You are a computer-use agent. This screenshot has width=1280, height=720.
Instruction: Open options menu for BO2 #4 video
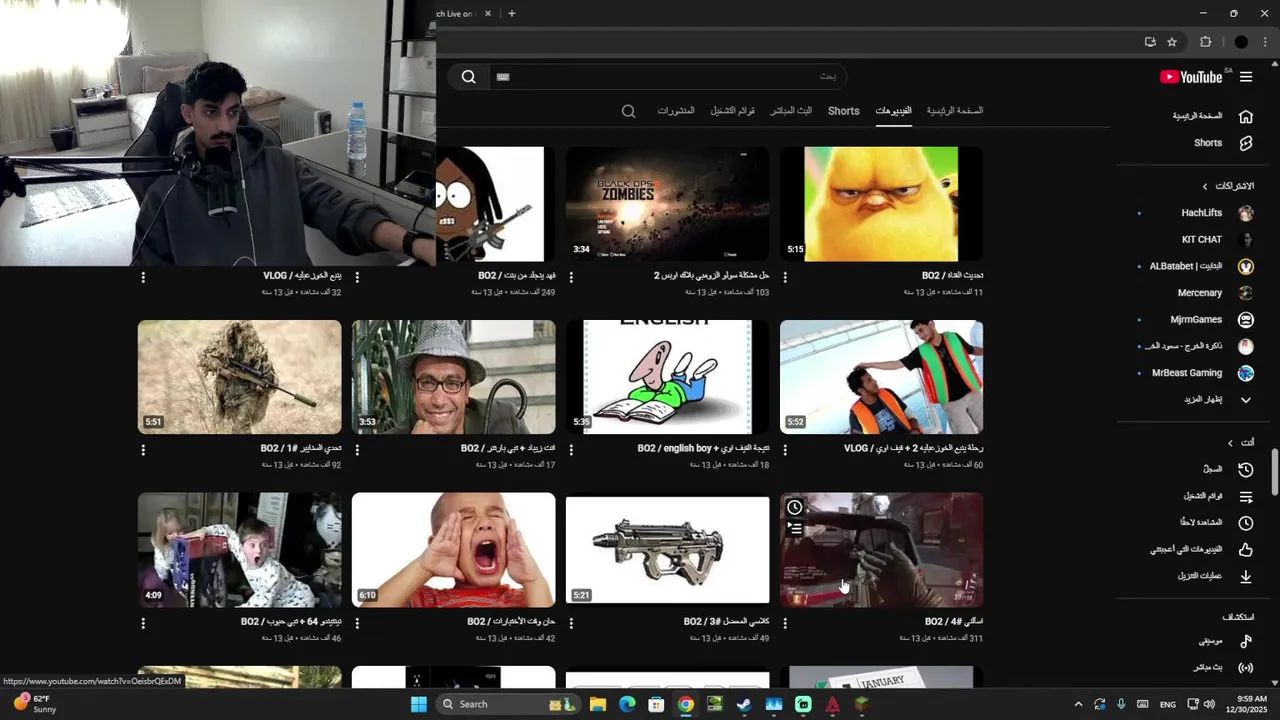(x=785, y=623)
